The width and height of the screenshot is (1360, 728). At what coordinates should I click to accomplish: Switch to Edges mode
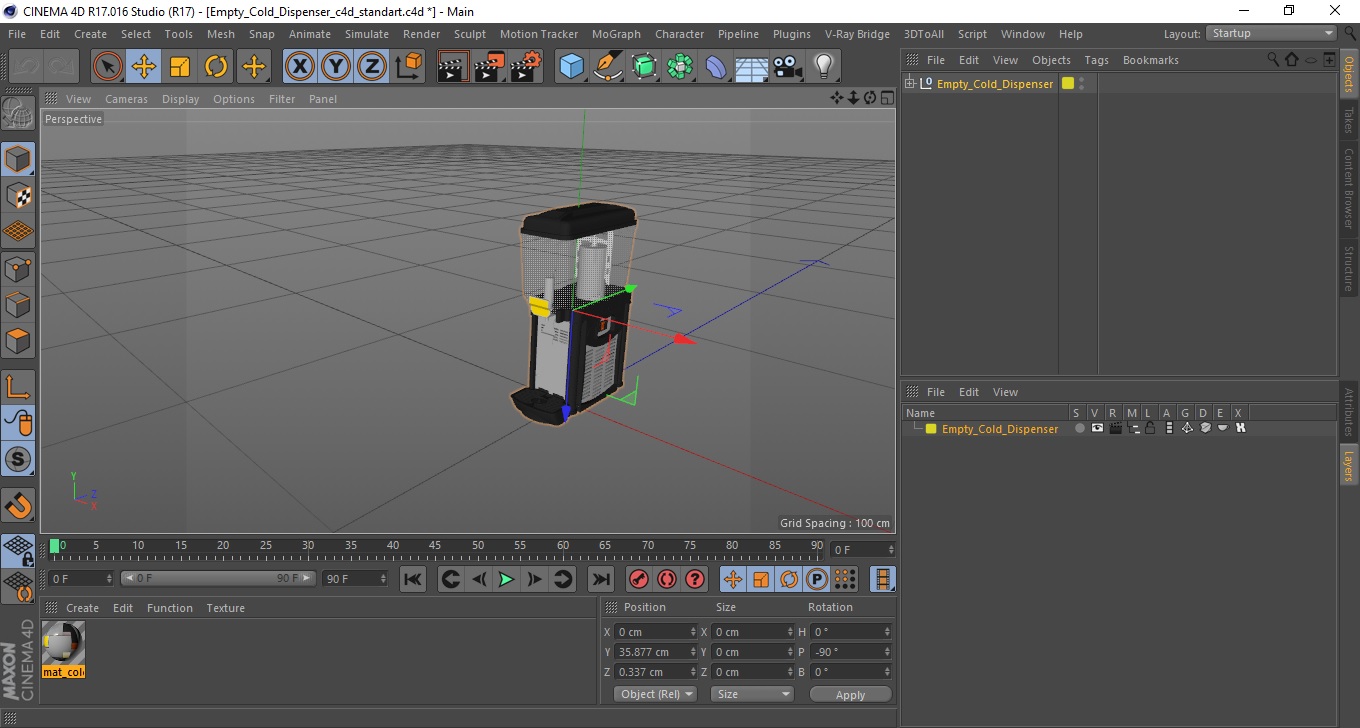pos(18,304)
